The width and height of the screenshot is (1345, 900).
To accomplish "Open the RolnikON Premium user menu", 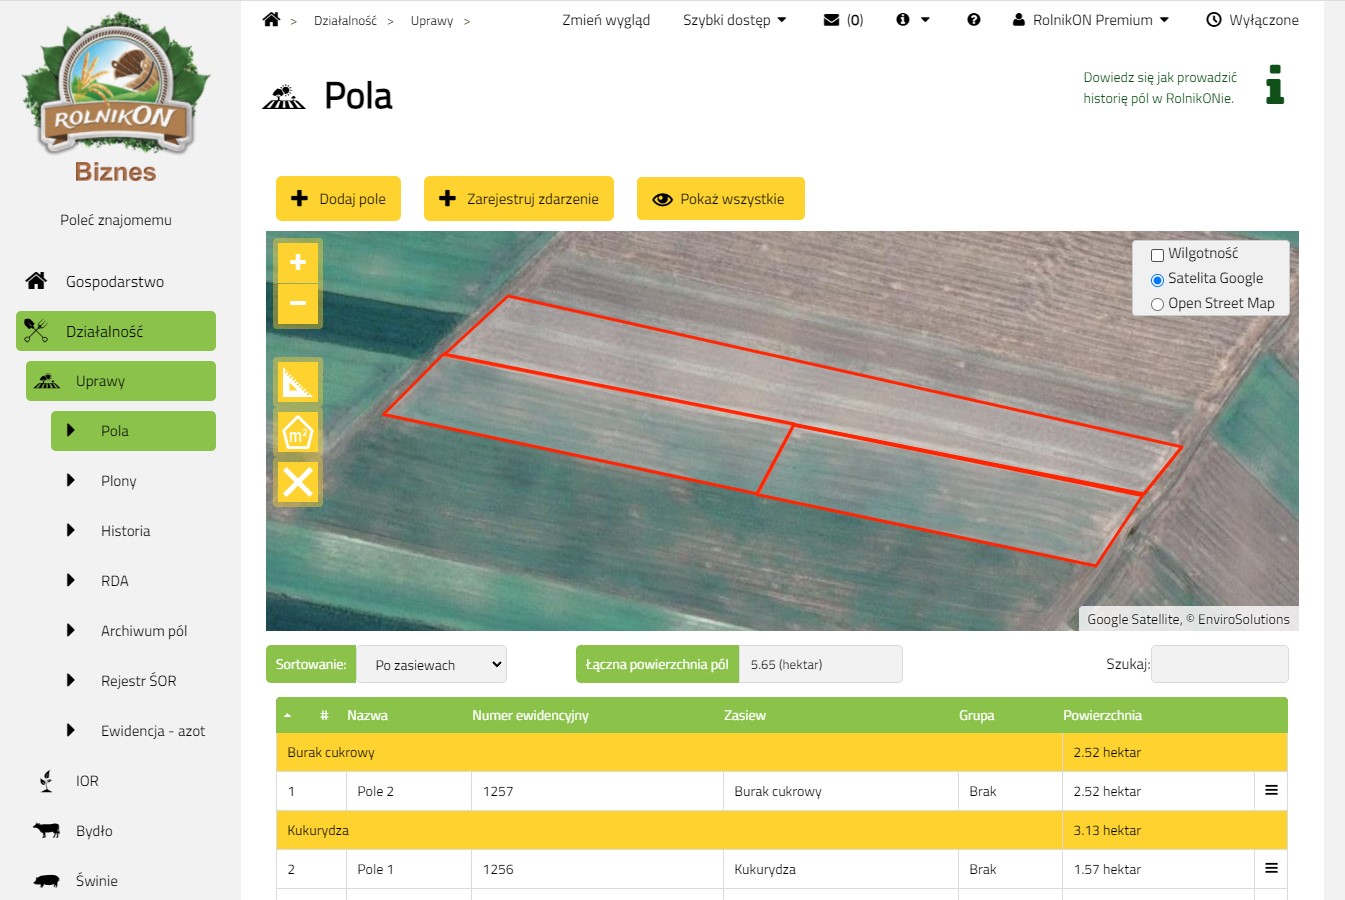I will (x=1091, y=20).
